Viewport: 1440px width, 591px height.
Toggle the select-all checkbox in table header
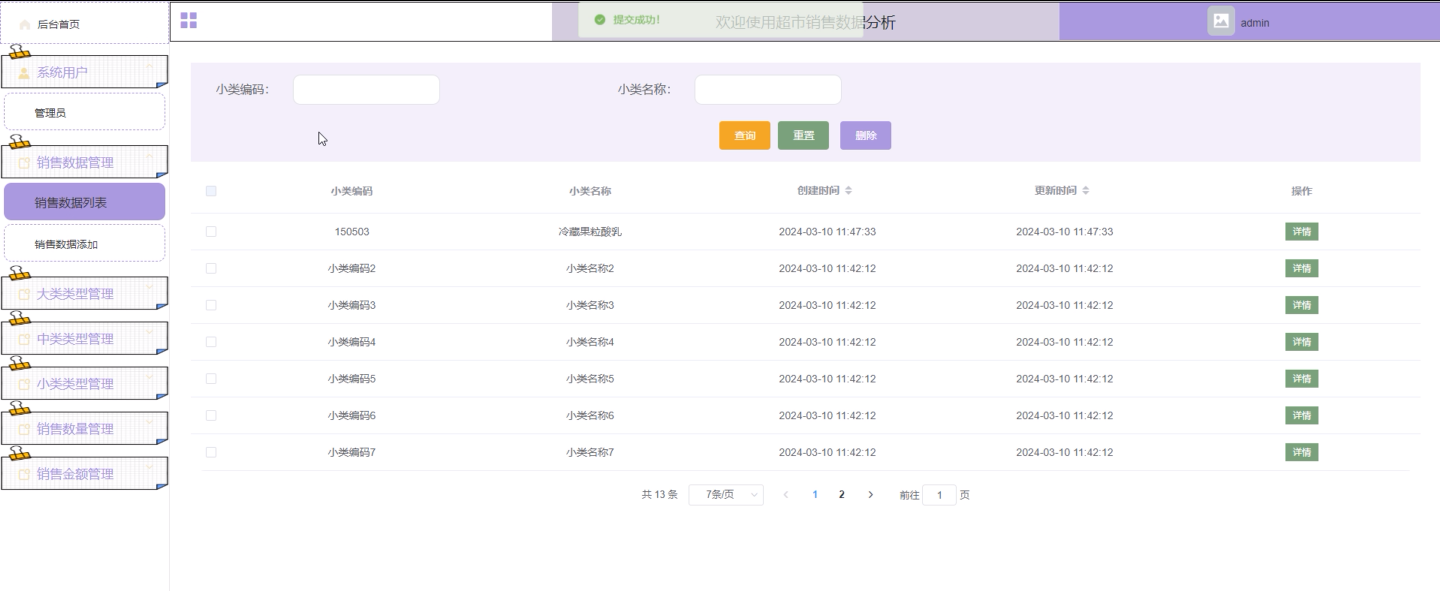pos(211,191)
